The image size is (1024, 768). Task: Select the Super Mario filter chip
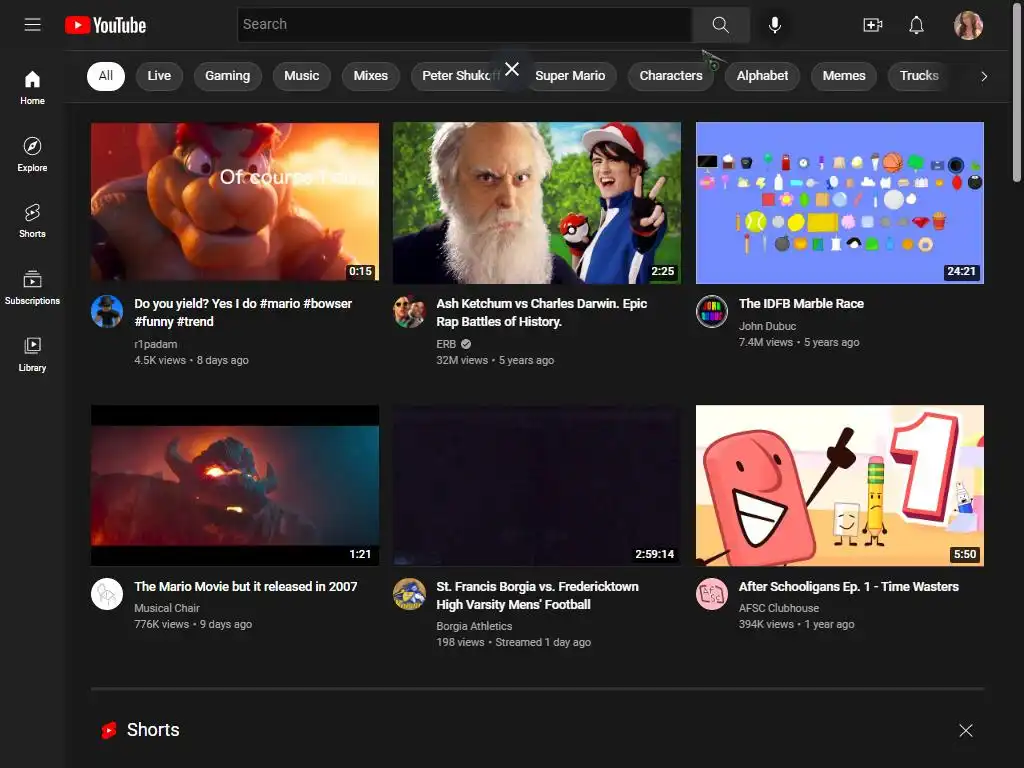point(570,76)
